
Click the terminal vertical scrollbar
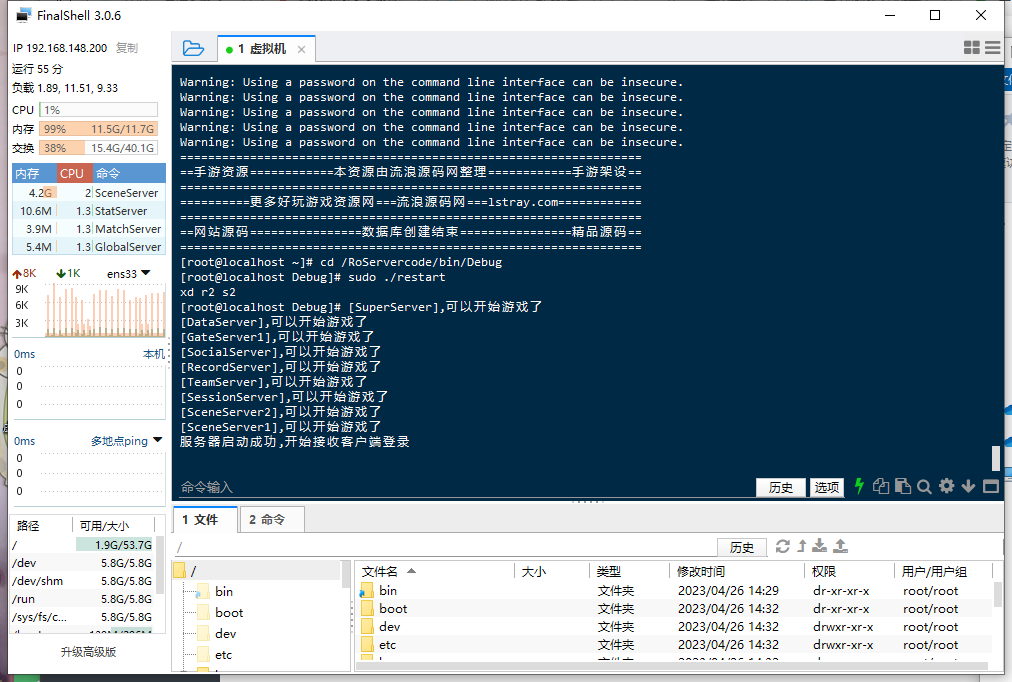click(996, 458)
